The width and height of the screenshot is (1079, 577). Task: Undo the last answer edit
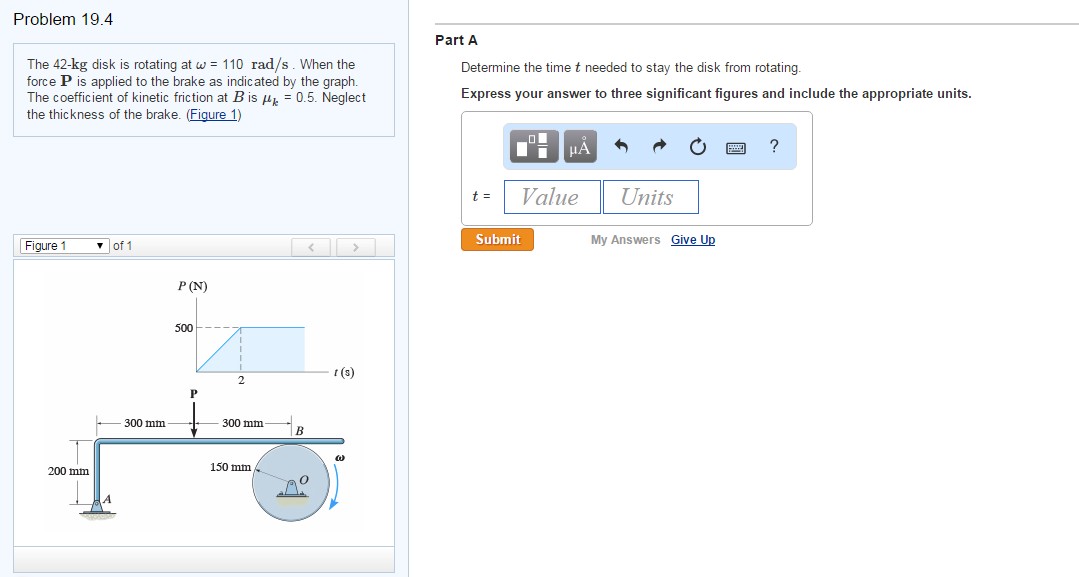click(x=621, y=146)
